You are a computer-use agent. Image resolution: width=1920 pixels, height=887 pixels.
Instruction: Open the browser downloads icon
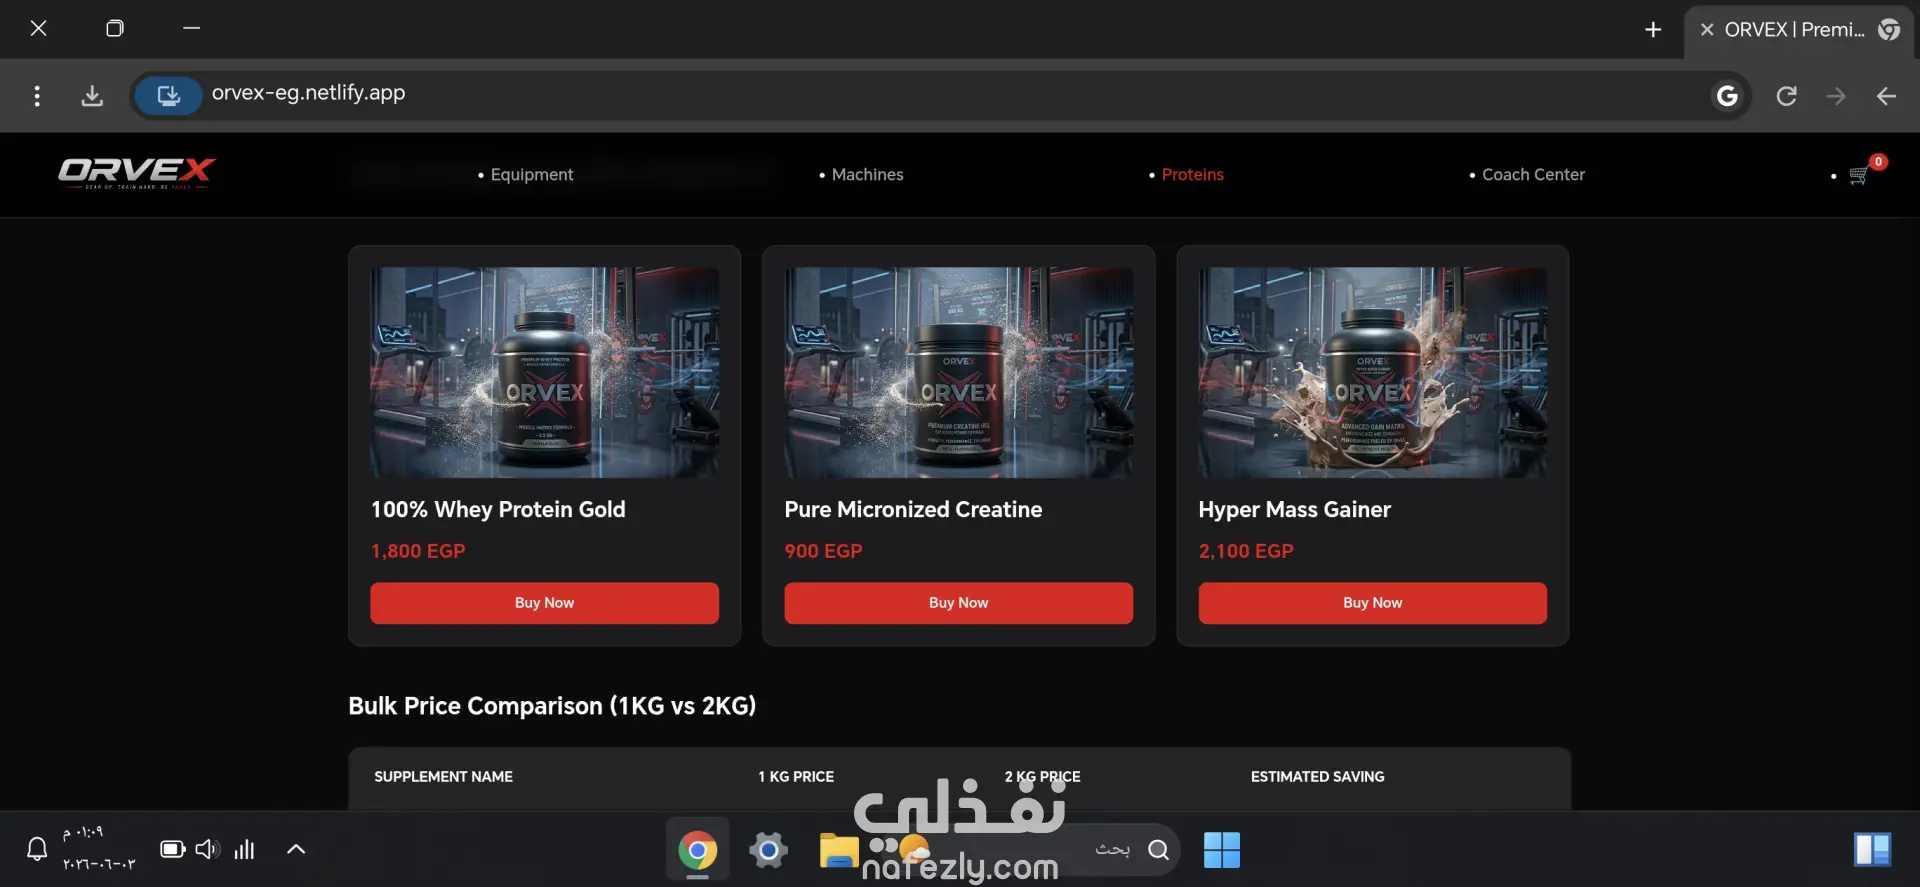click(x=92, y=96)
